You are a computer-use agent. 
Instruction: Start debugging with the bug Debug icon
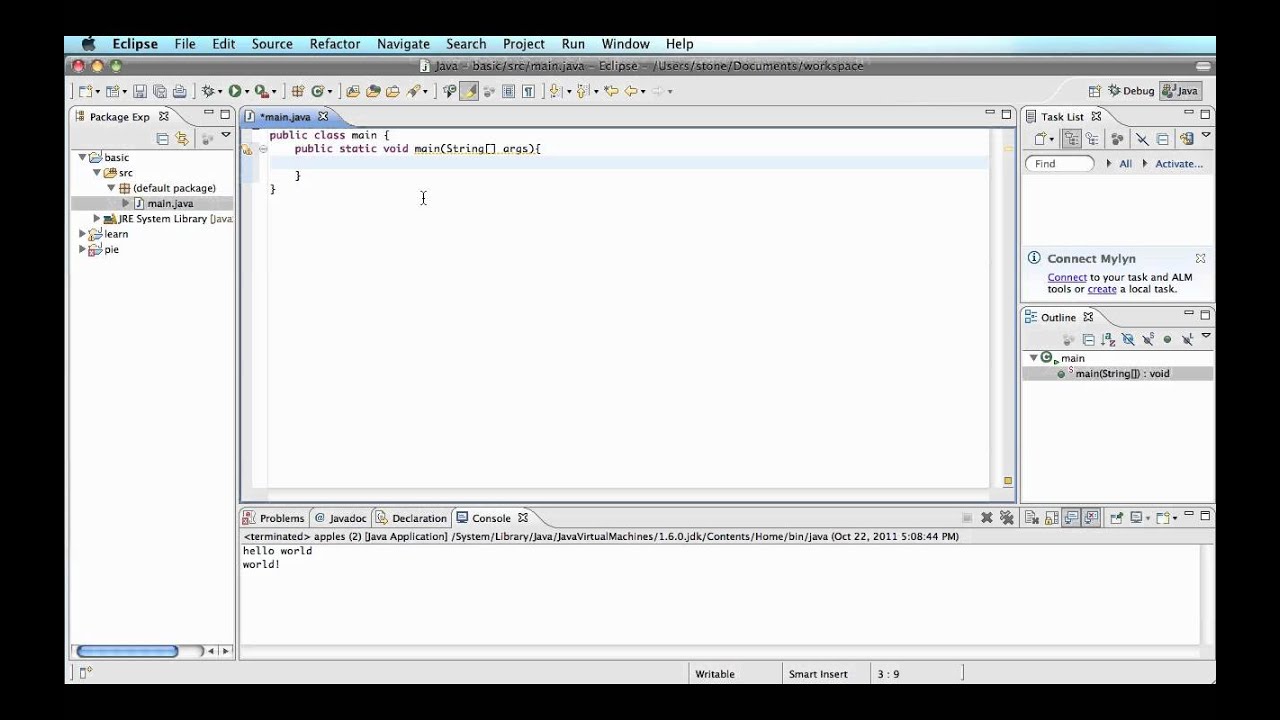click(x=208, y=91)
